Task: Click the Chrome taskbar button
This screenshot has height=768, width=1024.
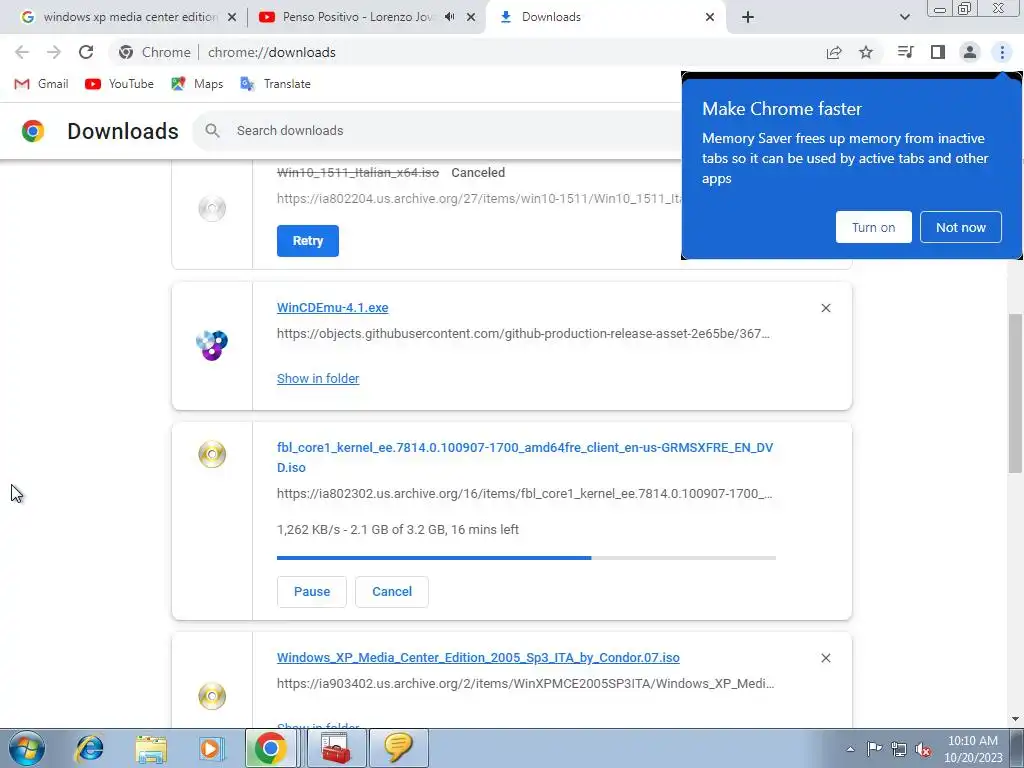Action: (x=270, y=748)
